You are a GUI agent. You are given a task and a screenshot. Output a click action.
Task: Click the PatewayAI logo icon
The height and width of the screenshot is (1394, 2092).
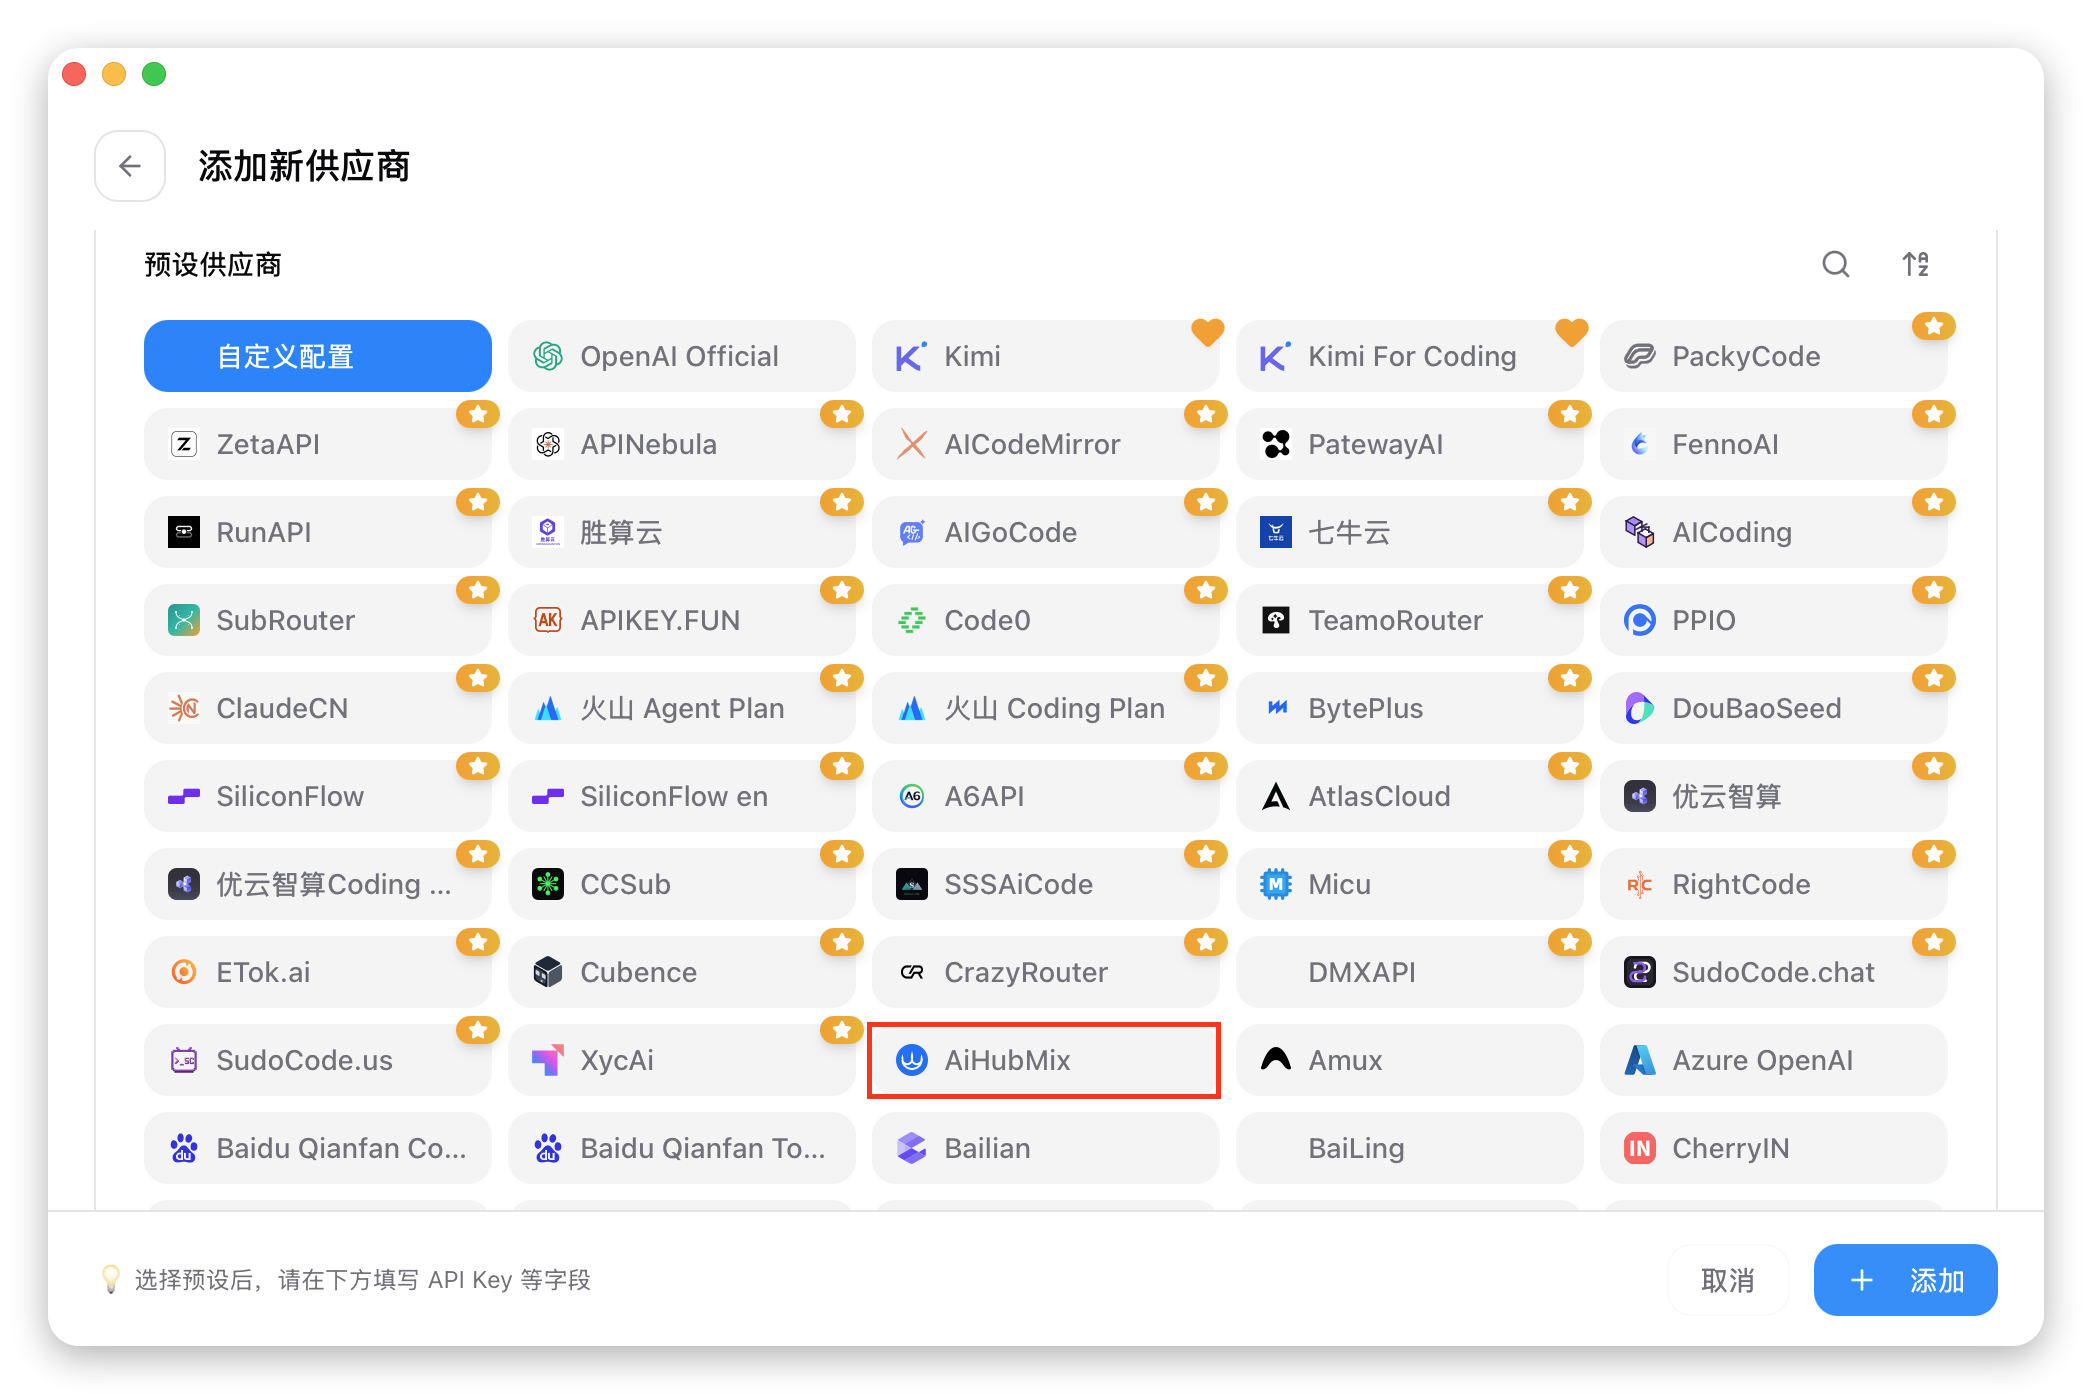[1276, 444]
